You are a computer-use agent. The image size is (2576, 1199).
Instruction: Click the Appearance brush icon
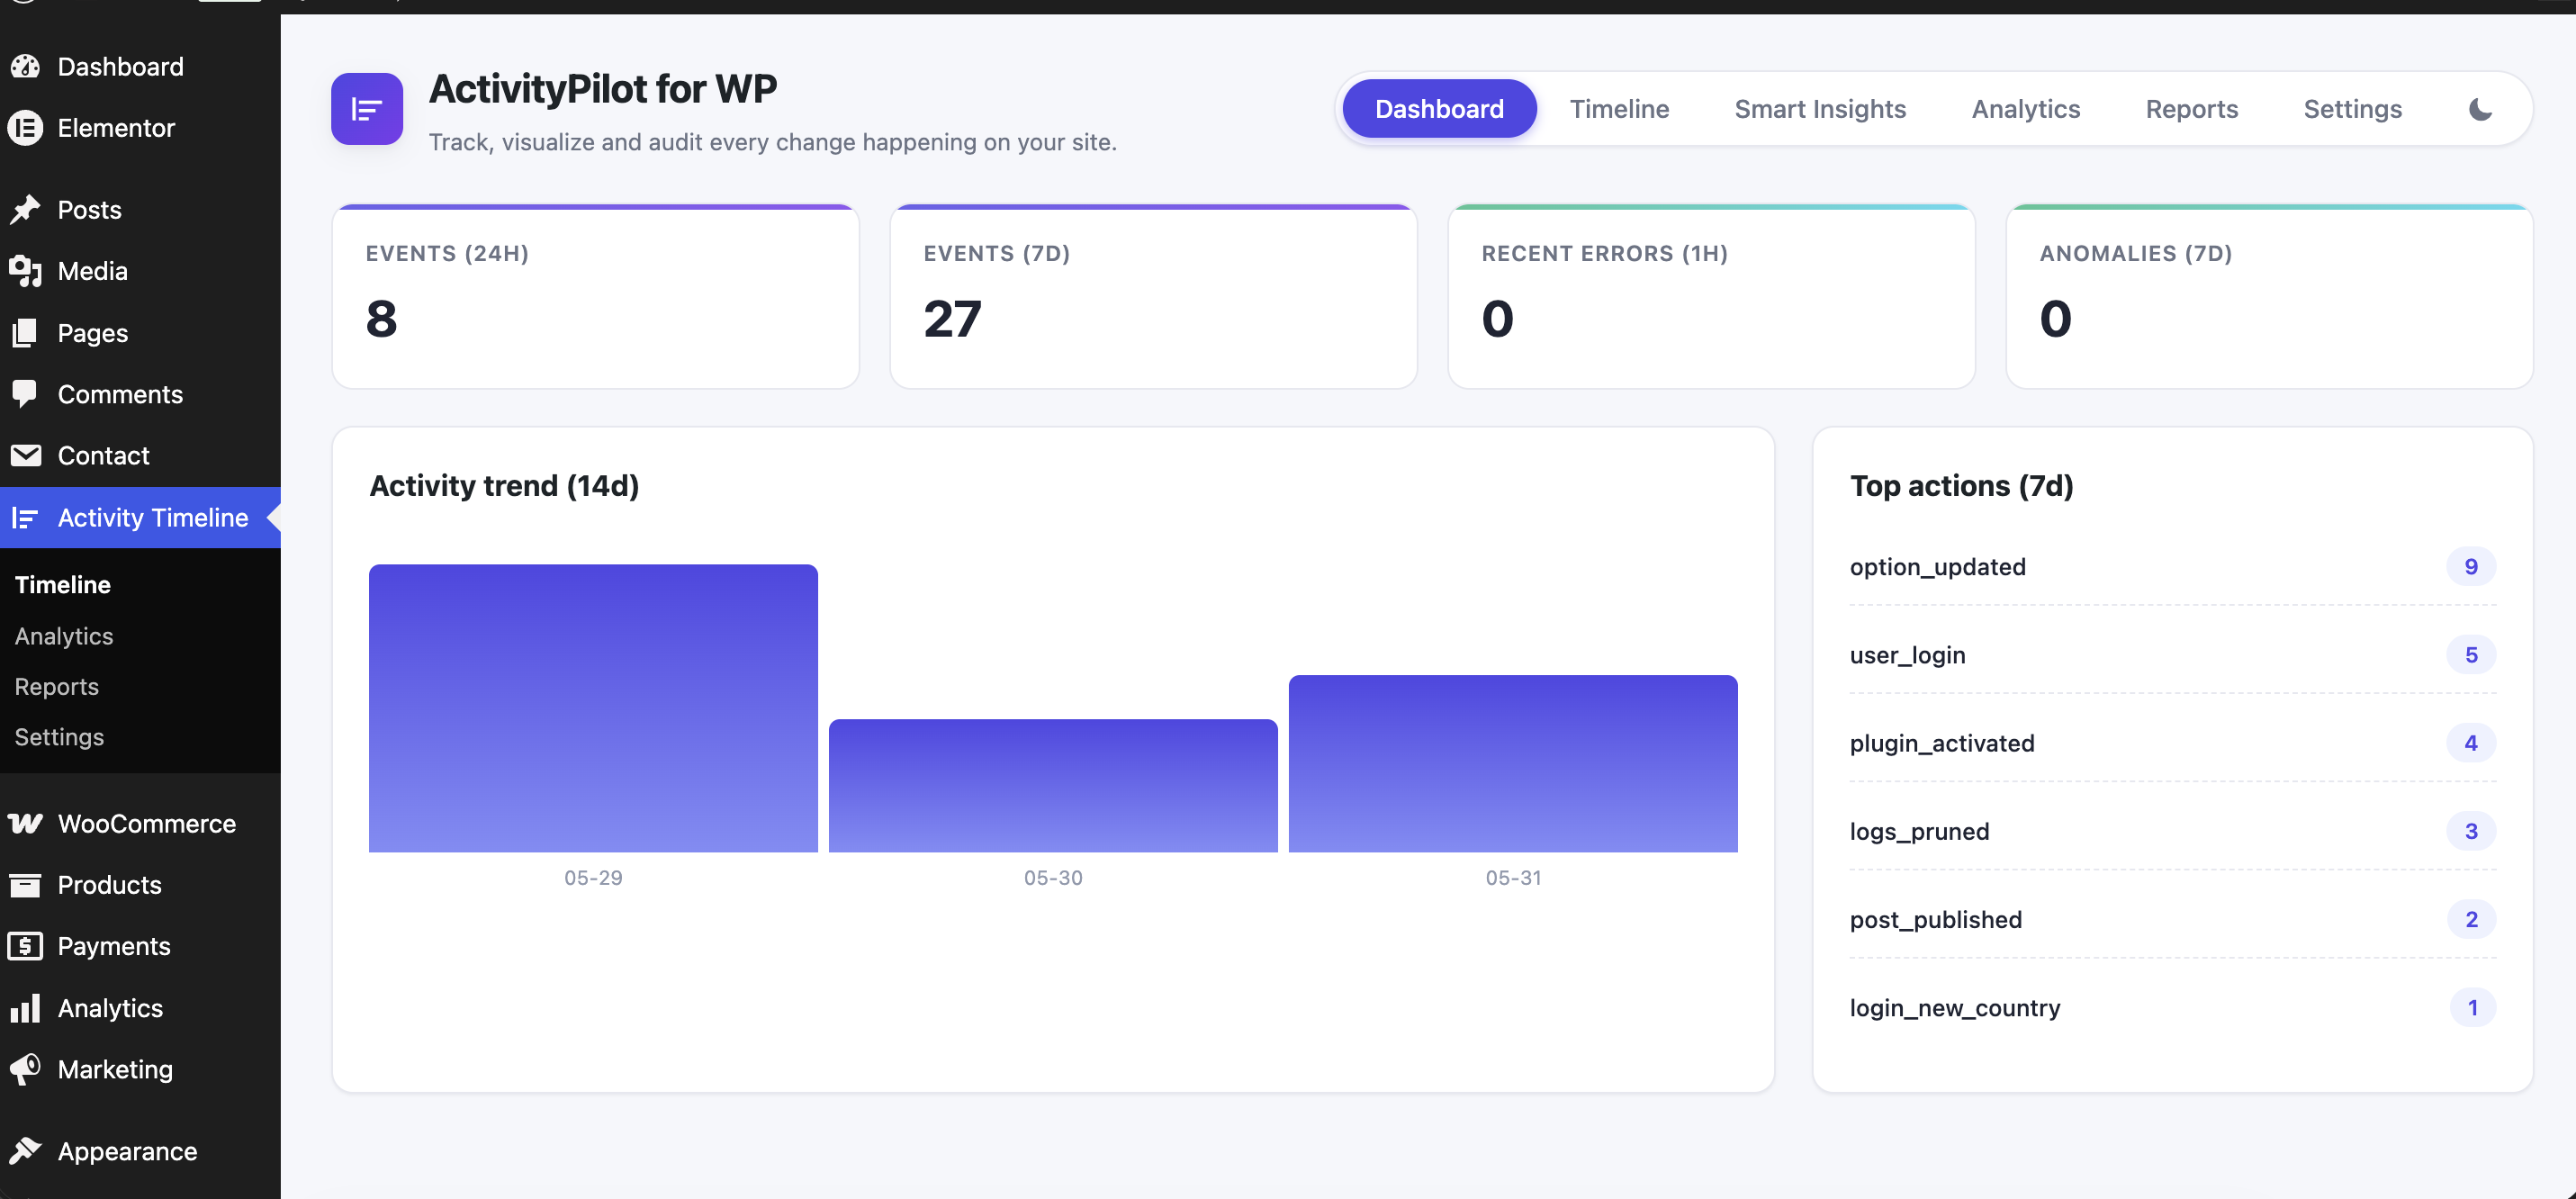pyautogui.click(x=26, y=1151)
